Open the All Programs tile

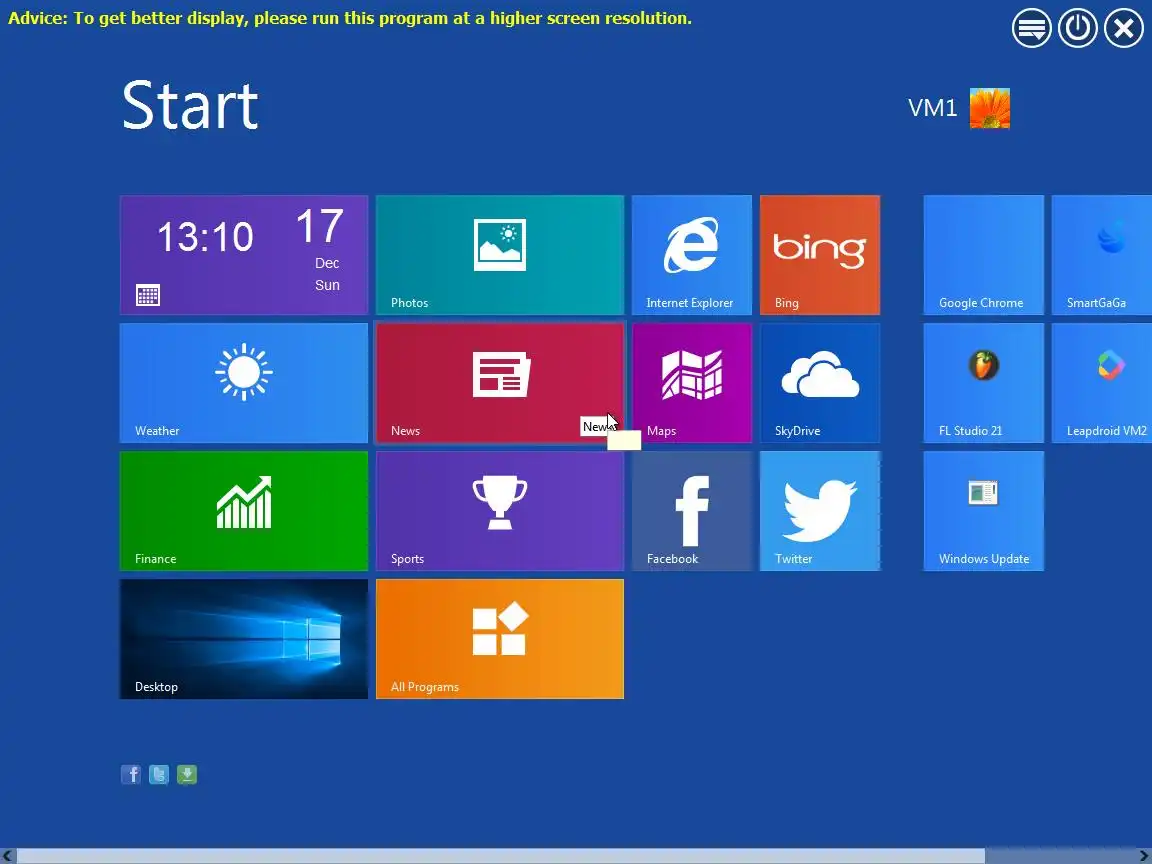coord(500,639)
